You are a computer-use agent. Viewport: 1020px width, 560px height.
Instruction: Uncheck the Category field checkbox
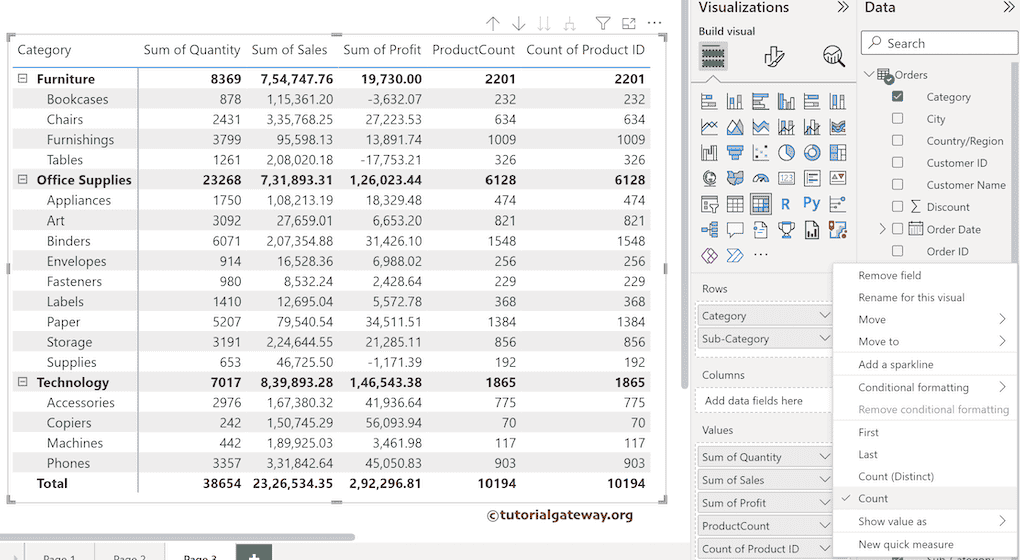898,96
